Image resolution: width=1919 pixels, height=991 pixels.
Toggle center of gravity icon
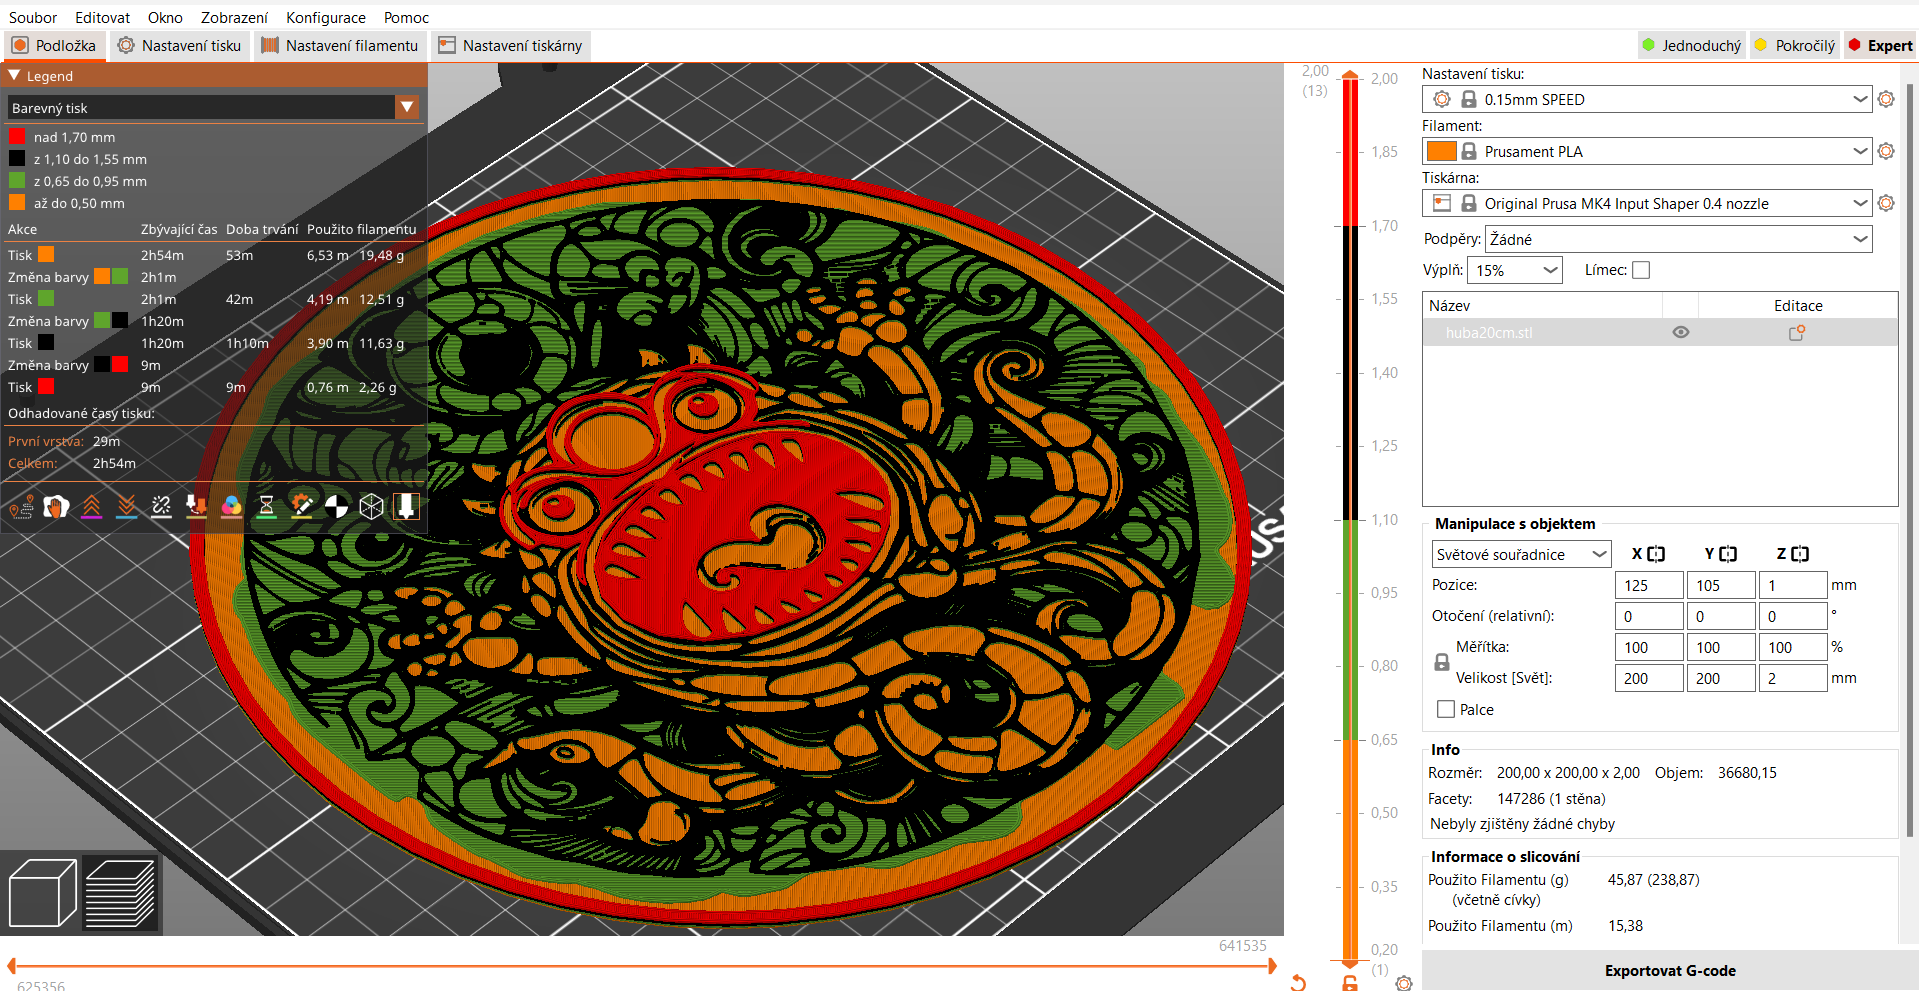coord(337,507)
